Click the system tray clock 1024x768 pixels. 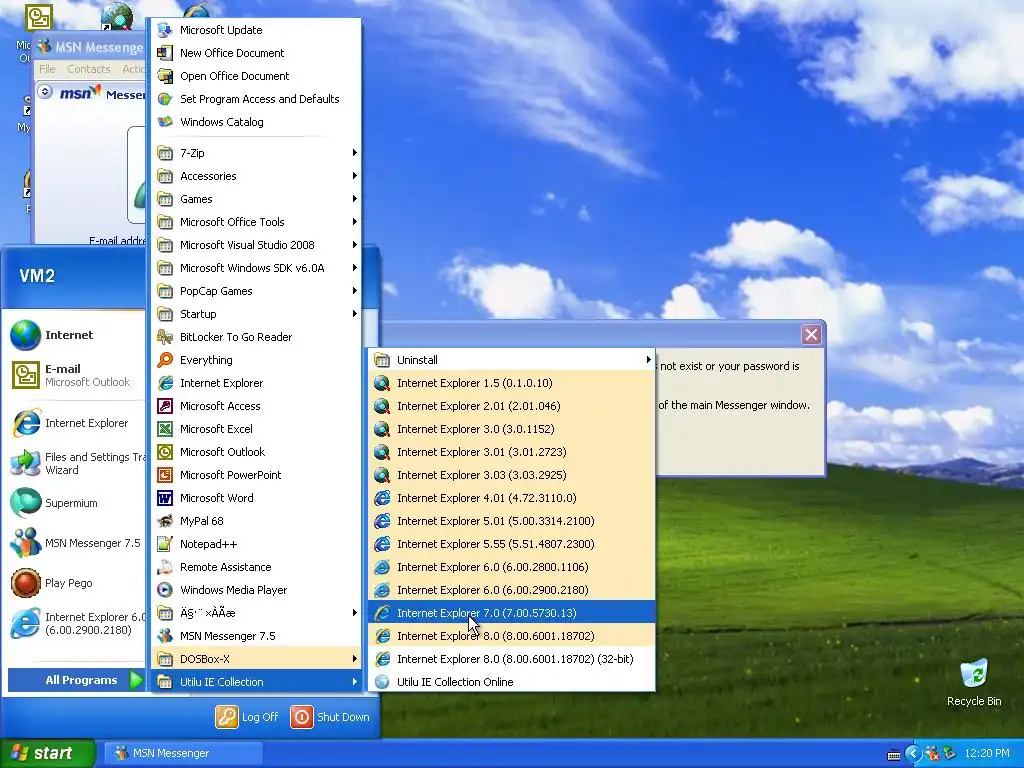click(987, 753)
